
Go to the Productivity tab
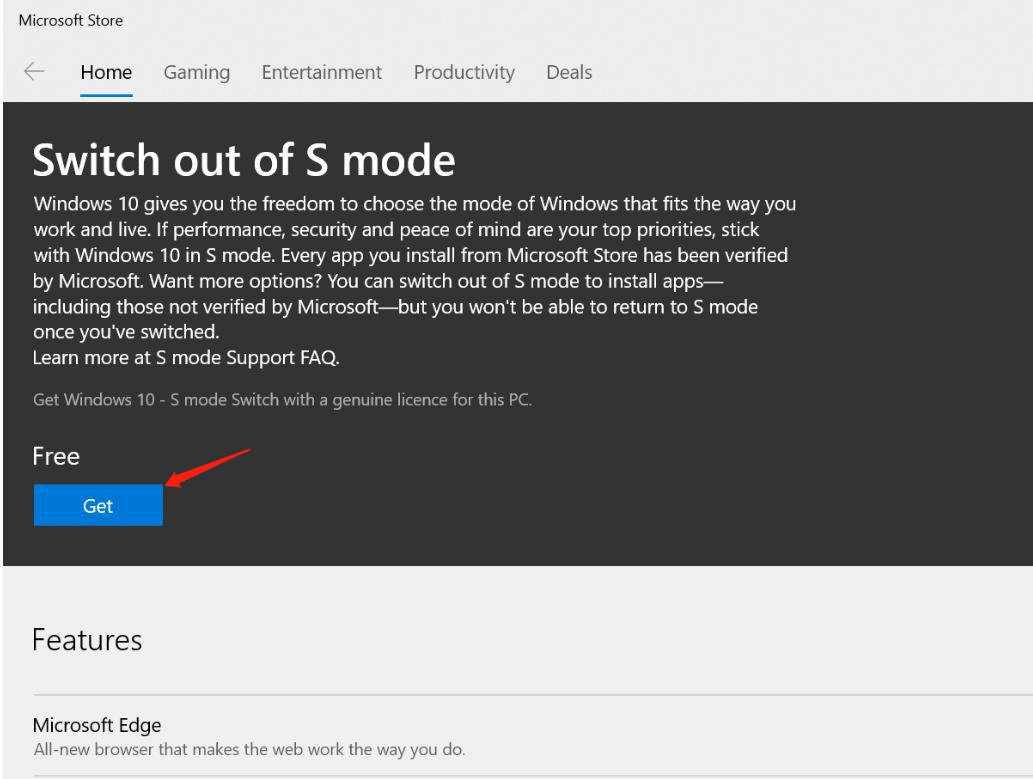point(464,72)
